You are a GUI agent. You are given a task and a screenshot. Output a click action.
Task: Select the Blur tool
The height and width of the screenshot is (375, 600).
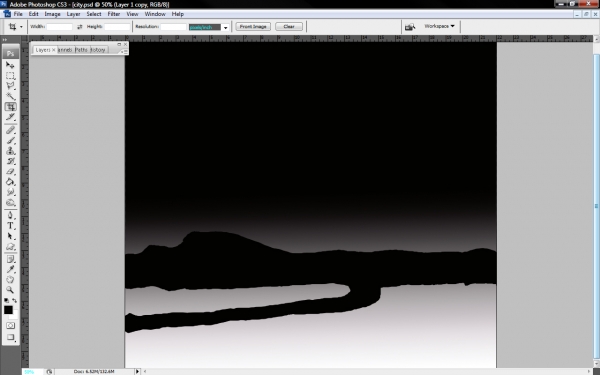click(x=10, y=192)
